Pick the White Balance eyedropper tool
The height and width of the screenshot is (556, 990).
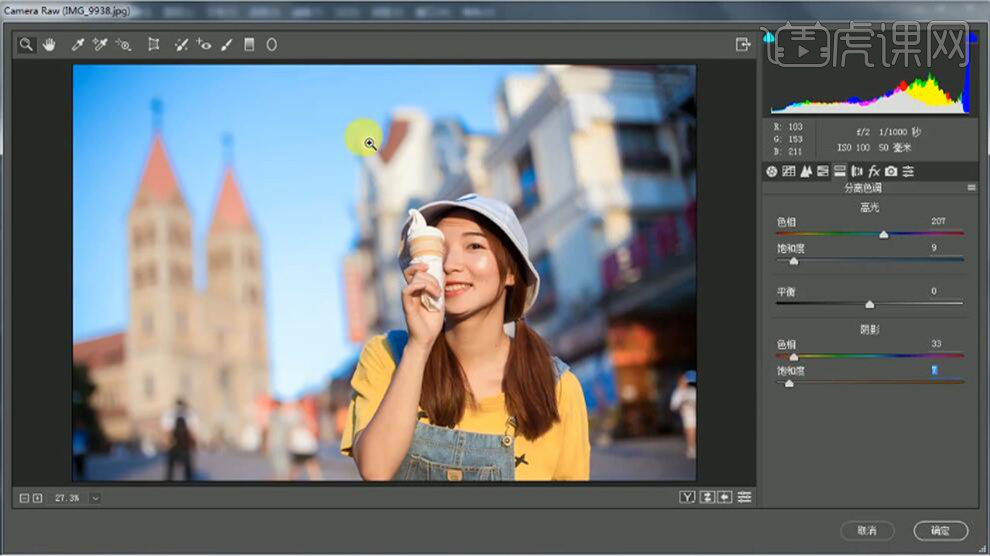pos(77,45)
